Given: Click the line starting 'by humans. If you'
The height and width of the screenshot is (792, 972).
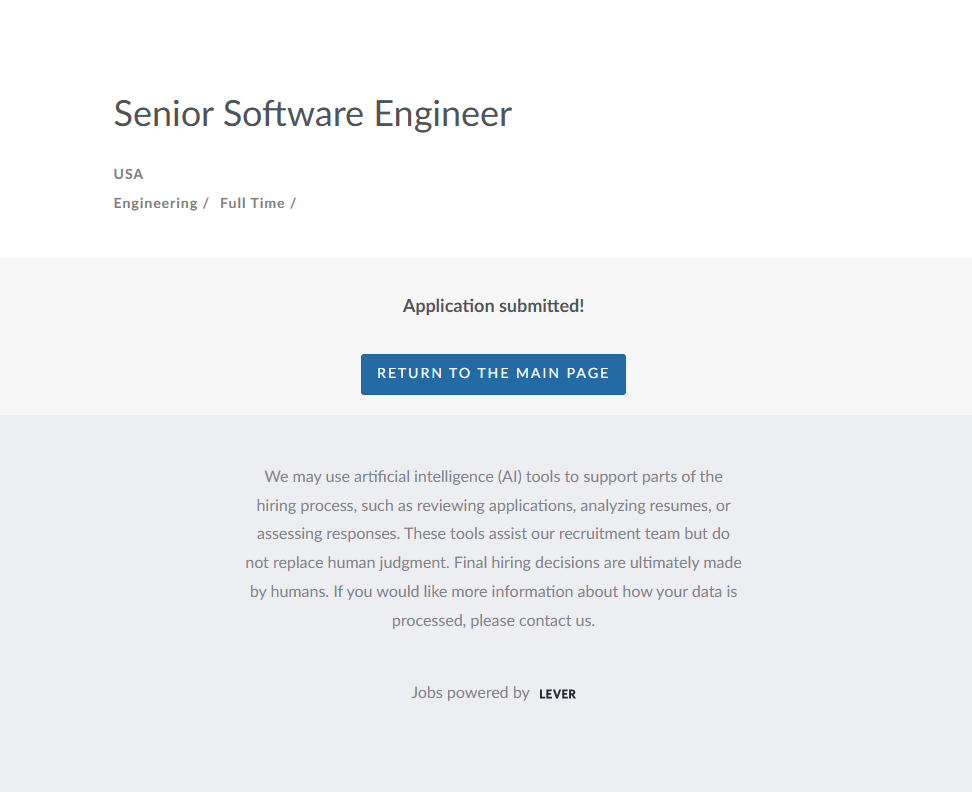Looking at the screenshot, I should pyautogui.click(x=493, y=592).
